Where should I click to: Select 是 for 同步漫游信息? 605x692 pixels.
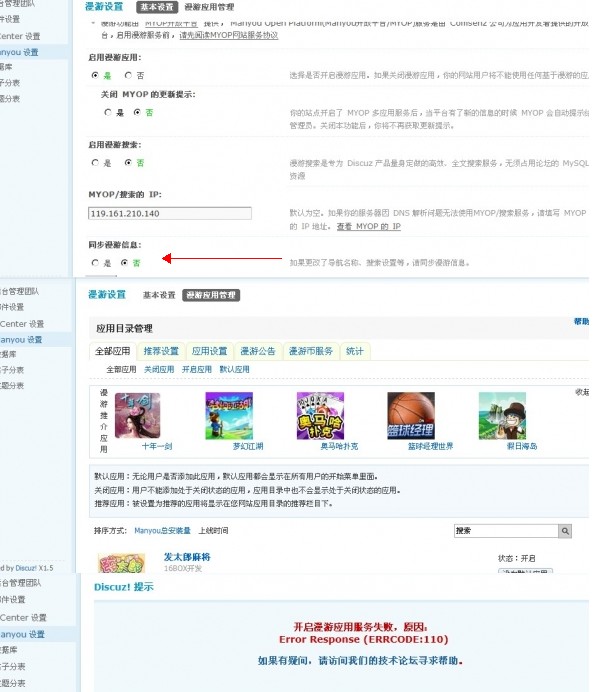95,263
